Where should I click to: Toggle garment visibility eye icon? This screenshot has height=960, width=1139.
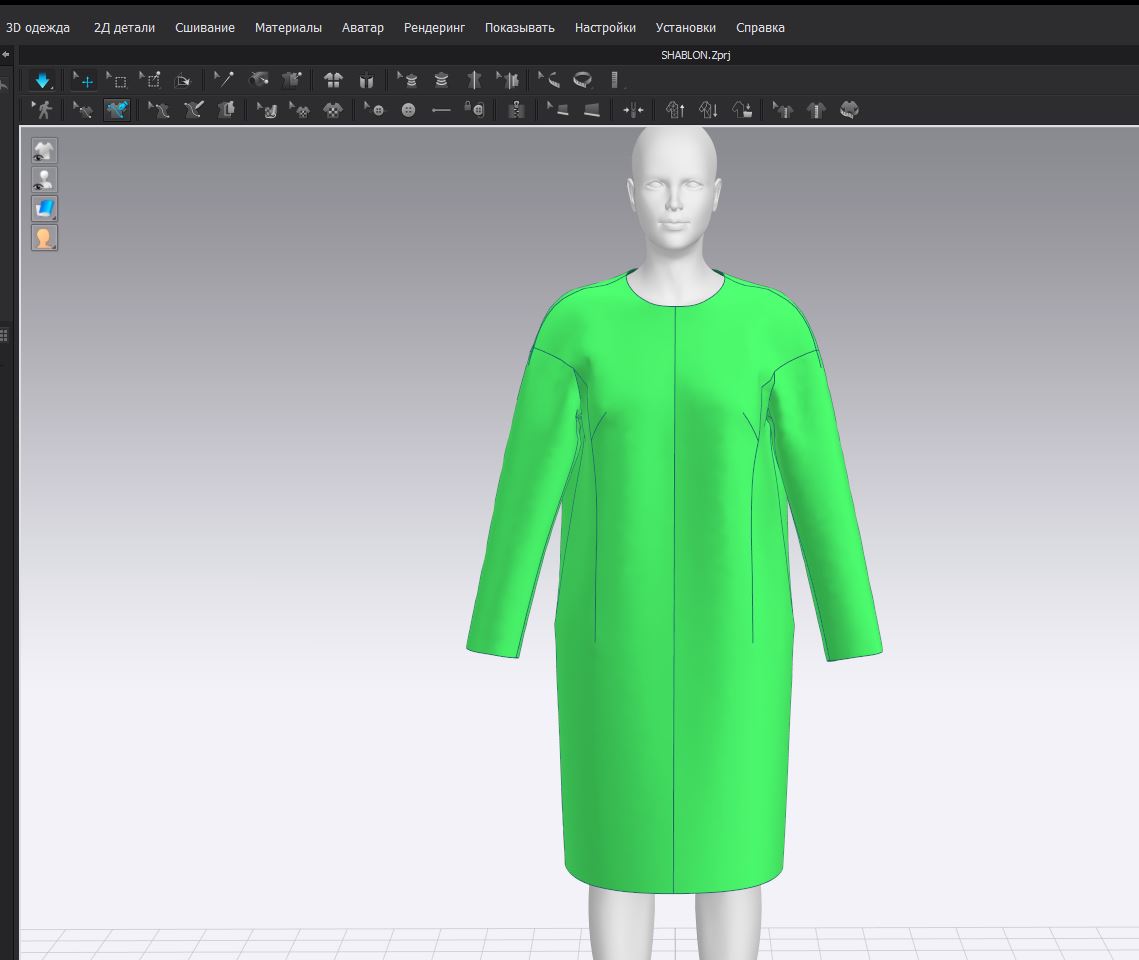[x=44, y=151]
